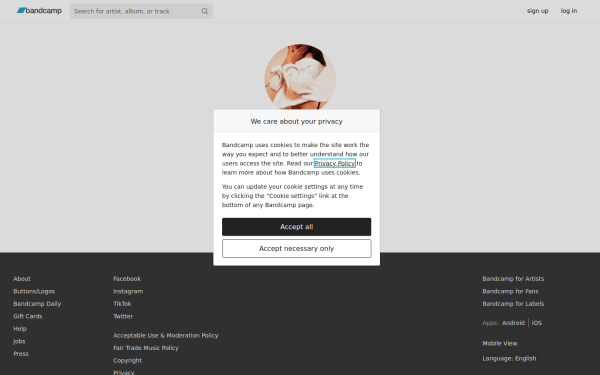The height and width of the screenshot is (375, 600).
Task: Visit Bandcamp's Instagram page
Action: [x=128, y=291]
